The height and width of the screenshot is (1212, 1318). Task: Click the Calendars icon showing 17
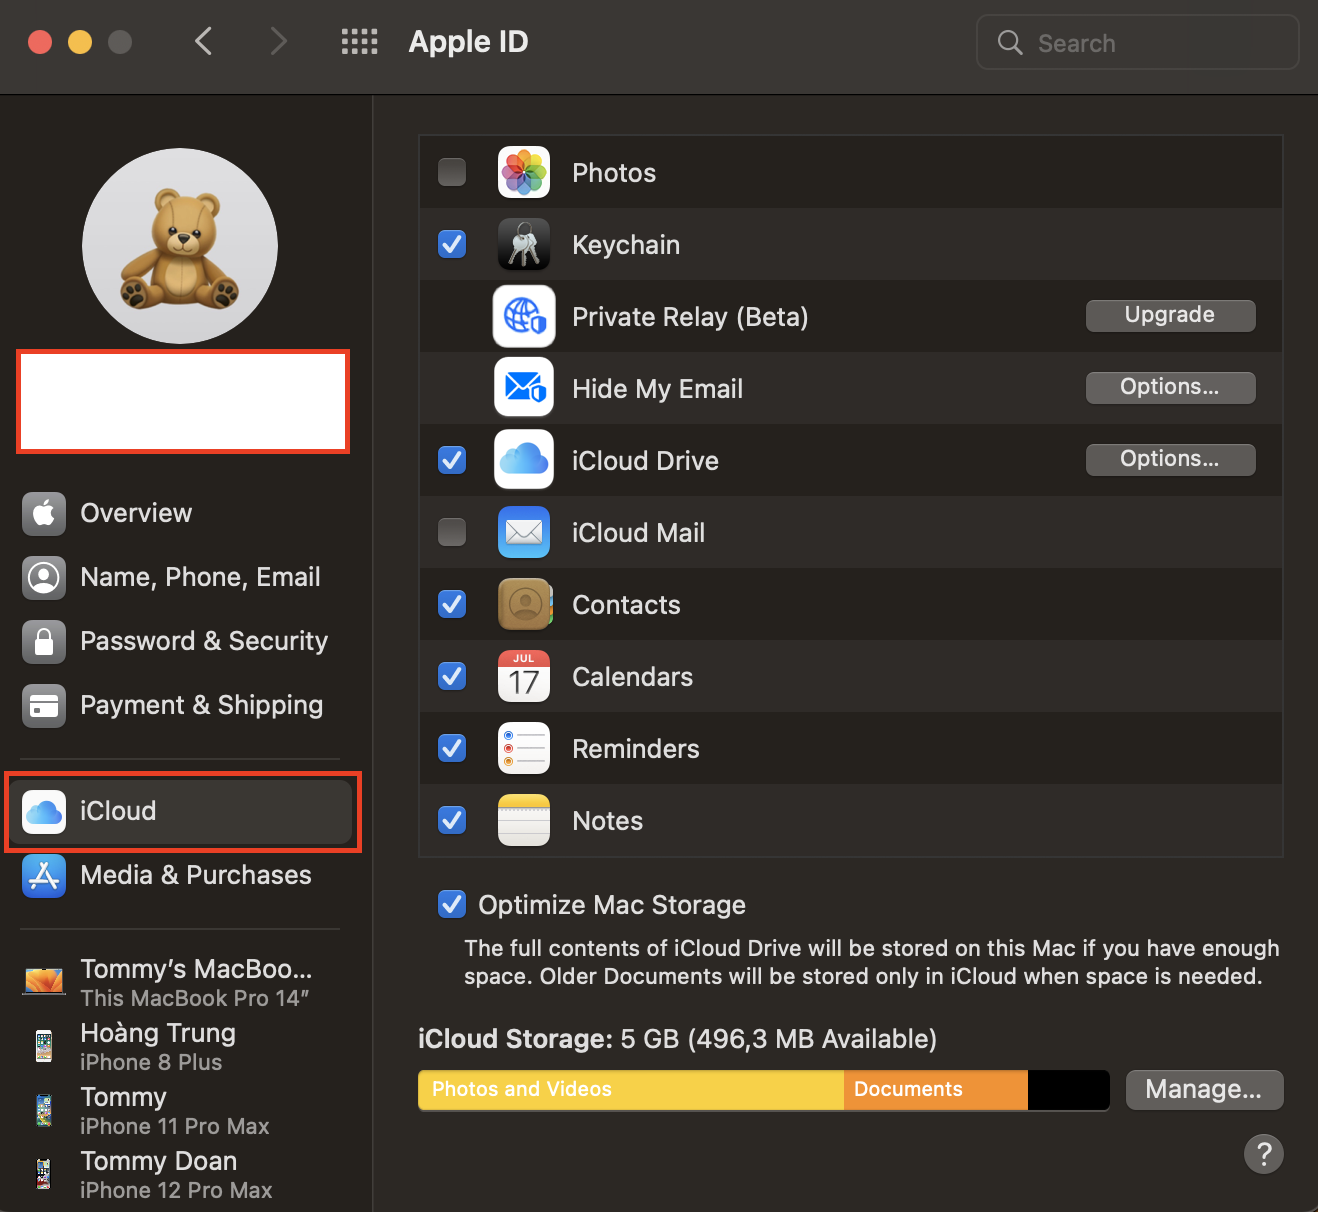pyautogui.click(x=524, y=676)
